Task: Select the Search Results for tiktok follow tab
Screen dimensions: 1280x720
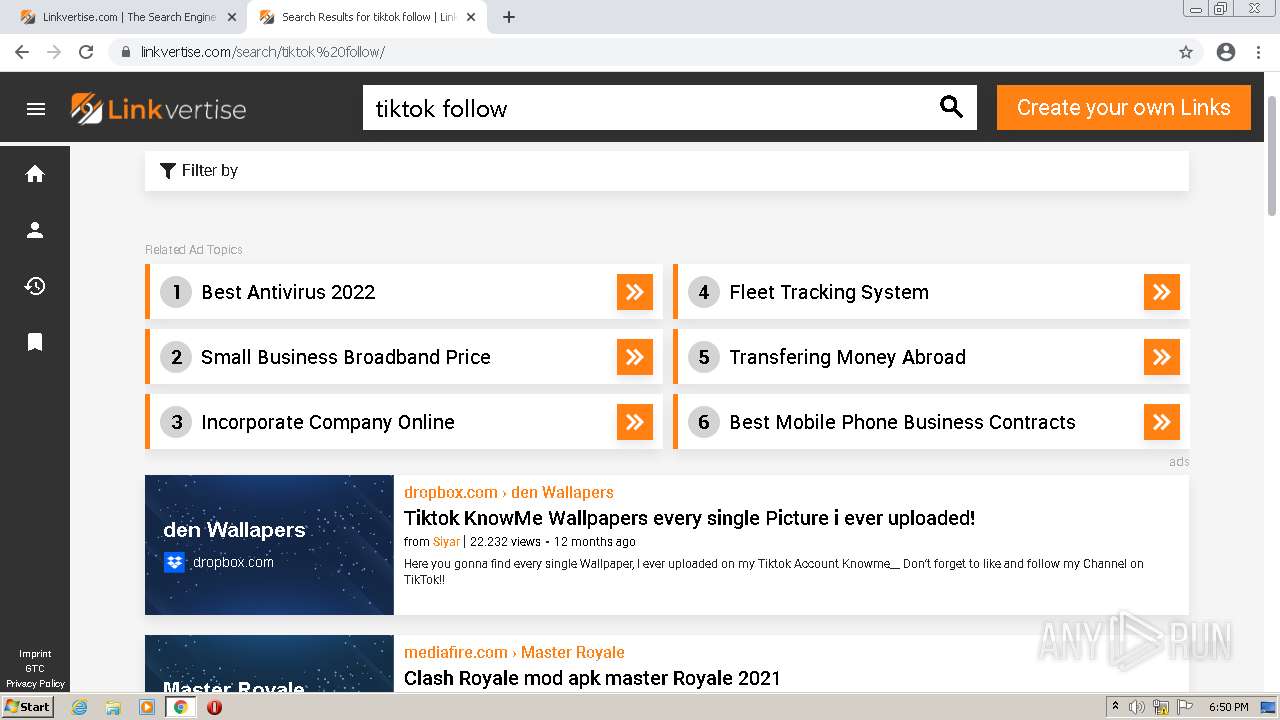Action: point(366,17)
